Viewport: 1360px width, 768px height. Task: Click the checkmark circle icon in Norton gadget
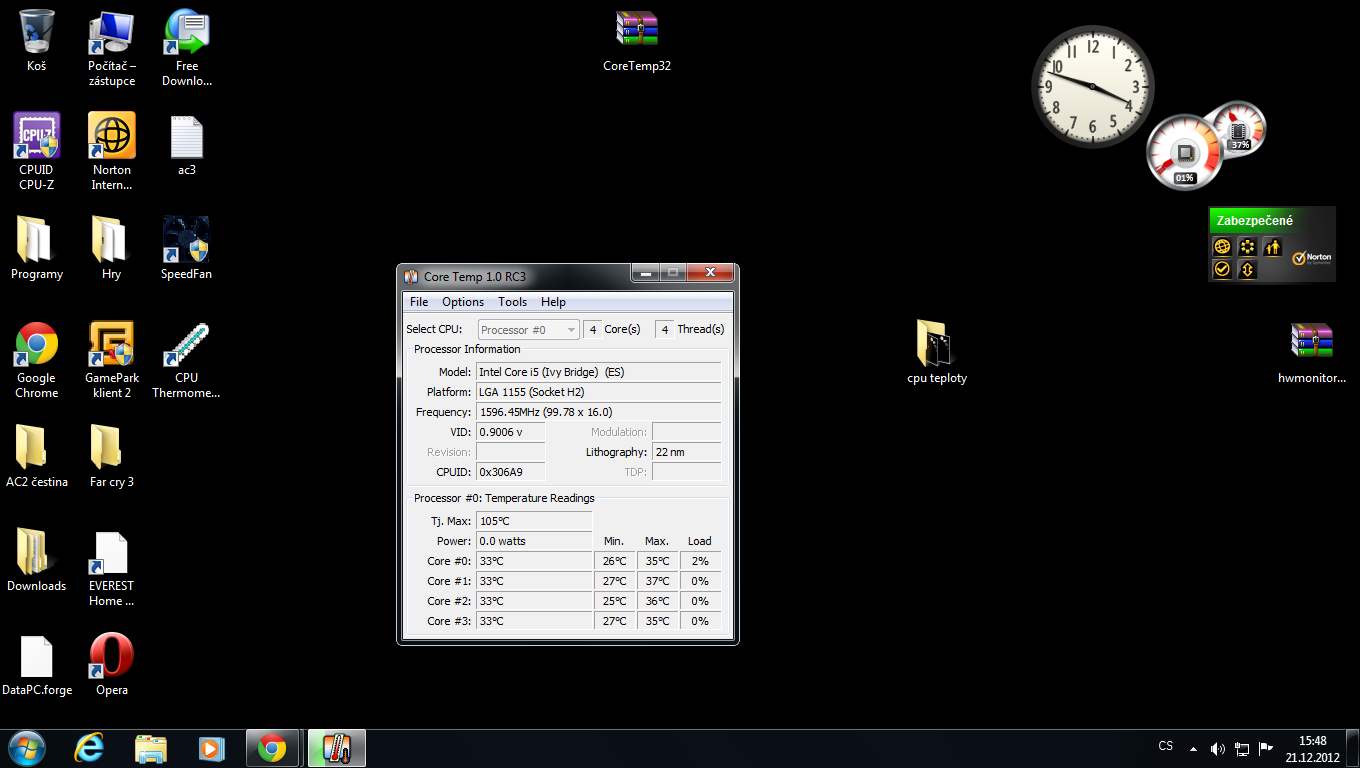(x=1222, y=270)
